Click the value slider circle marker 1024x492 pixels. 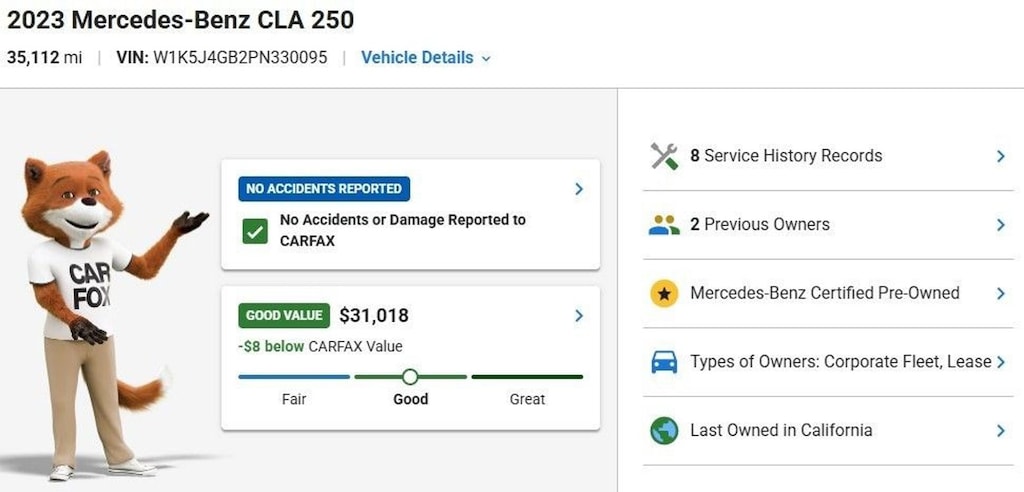(x=410, y=377)
